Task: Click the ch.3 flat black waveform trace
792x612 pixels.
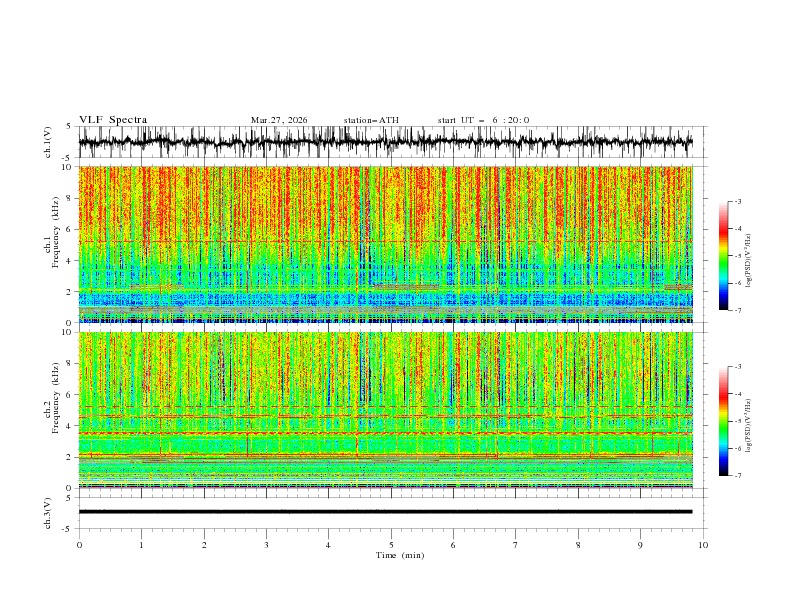Action: [x=385, y=512]
